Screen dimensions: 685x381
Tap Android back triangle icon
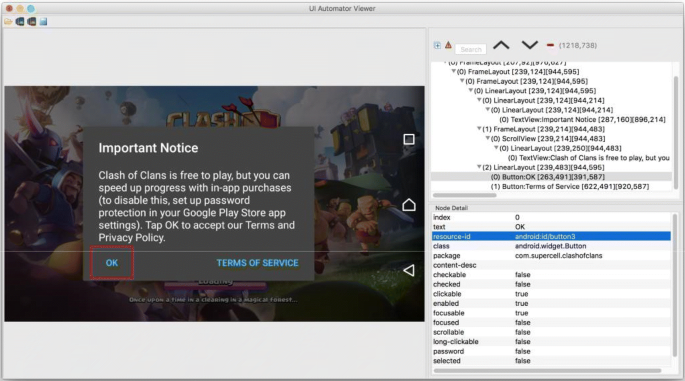(x=409, y=270)
